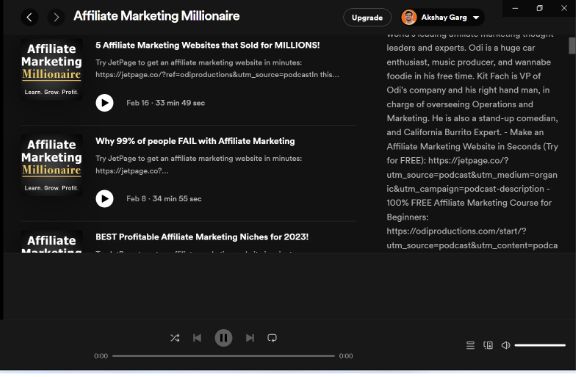Go back with the left arrow

[29, 17]
